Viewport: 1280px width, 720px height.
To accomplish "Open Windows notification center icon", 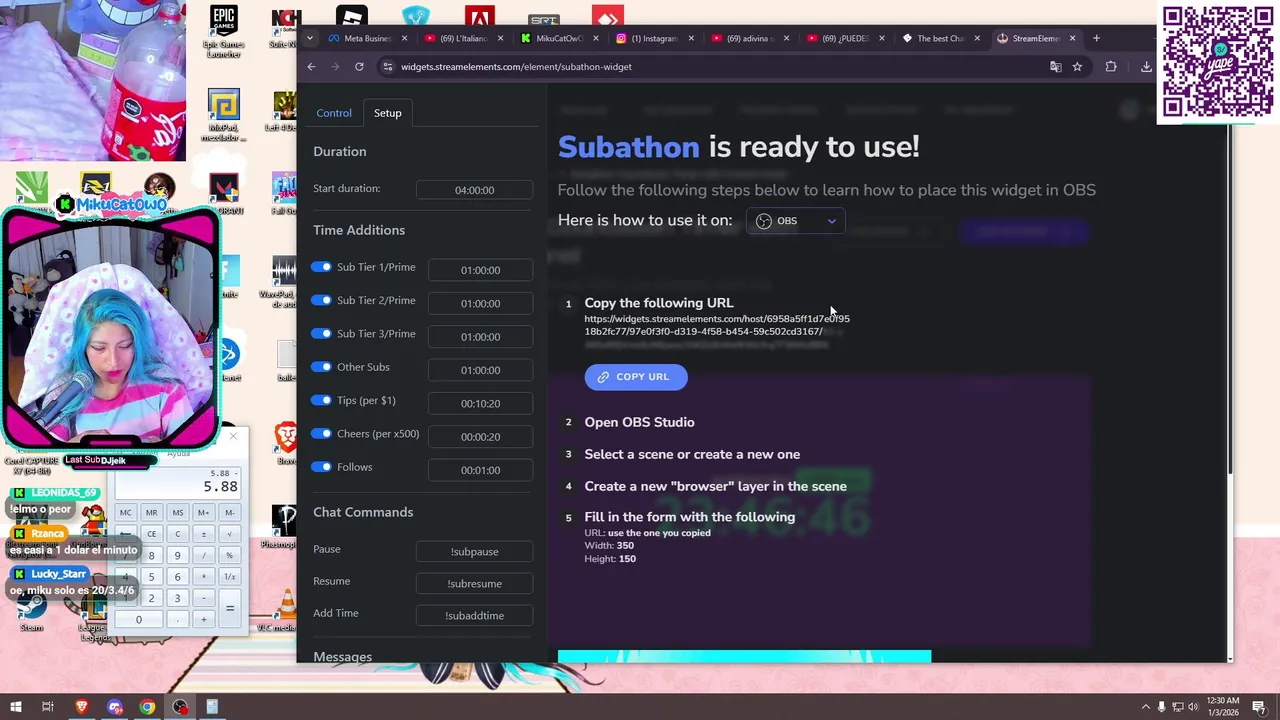I will 1258,707.
